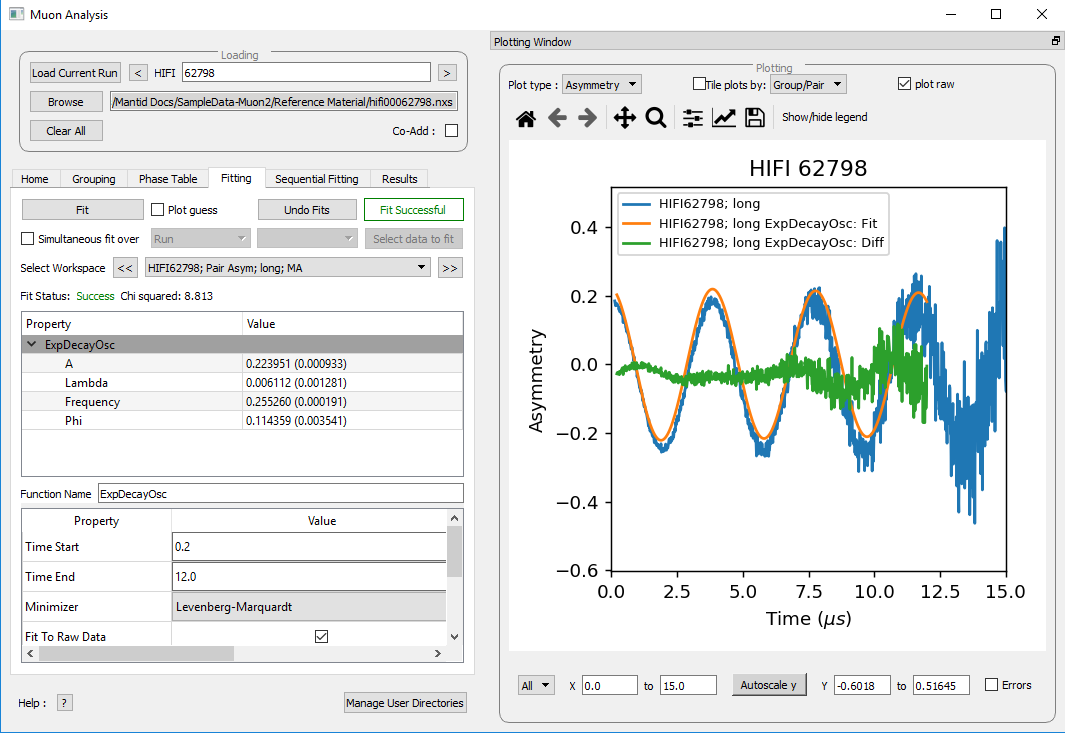Open the edit axis curve options icon
This screenshot has height=733, width=1065.
click(724, 118)
